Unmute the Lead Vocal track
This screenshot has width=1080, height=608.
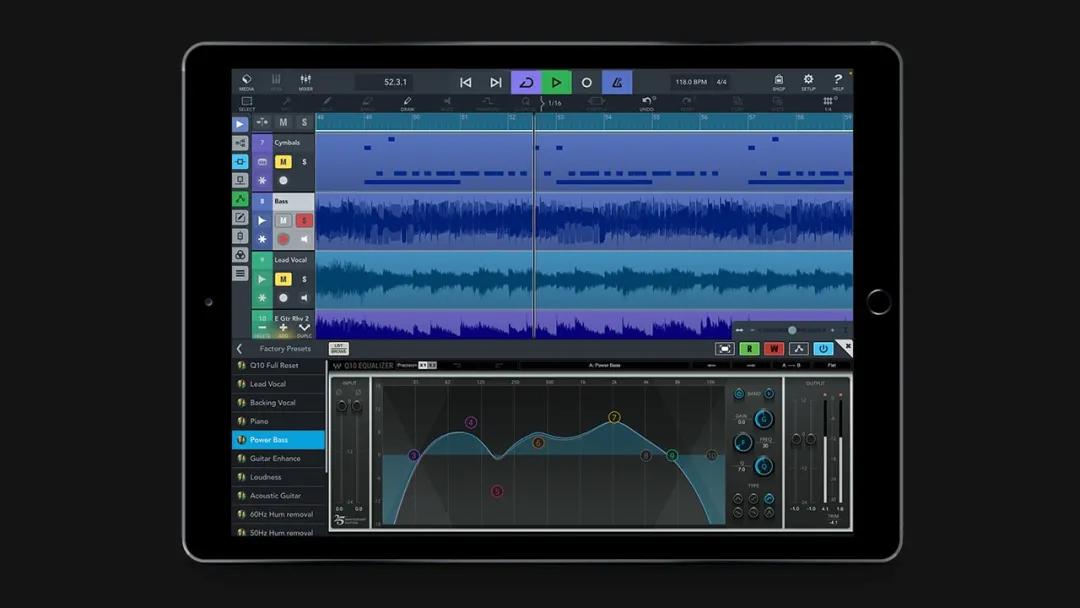coord(283,279)
